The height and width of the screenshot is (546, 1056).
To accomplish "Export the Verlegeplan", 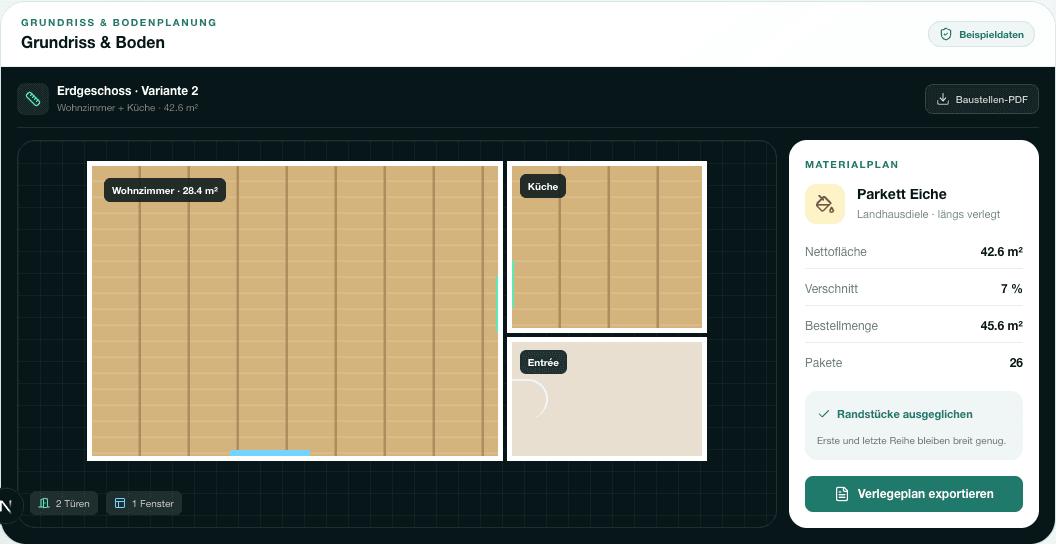I will [914, 494].
